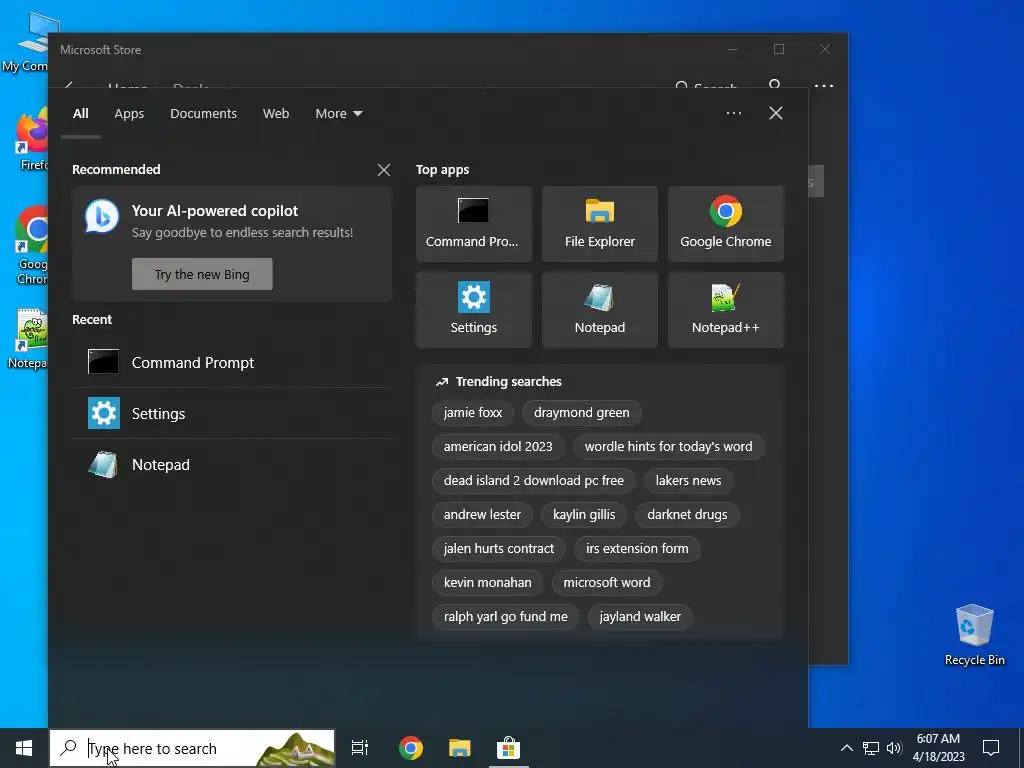The image size is (1024, 768).
Task: Click the network tray icon
Action: pyautogui.click(x=871, y=748)
